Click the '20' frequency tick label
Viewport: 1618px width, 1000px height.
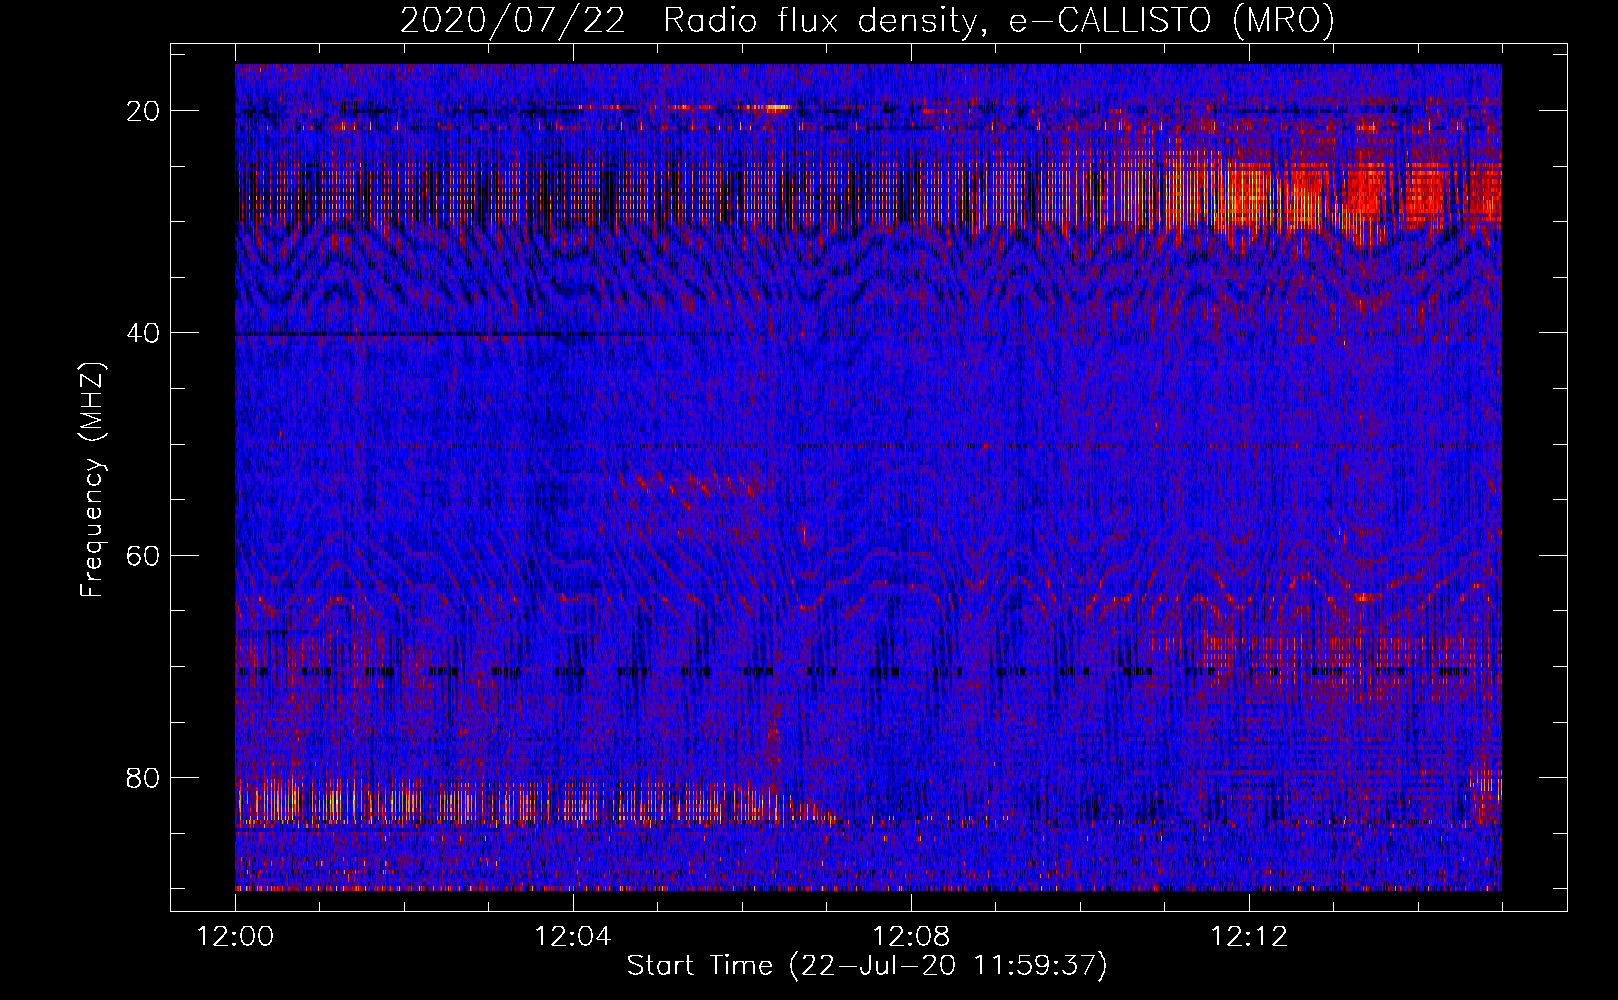pyautogui.click(x=143, y=111)
